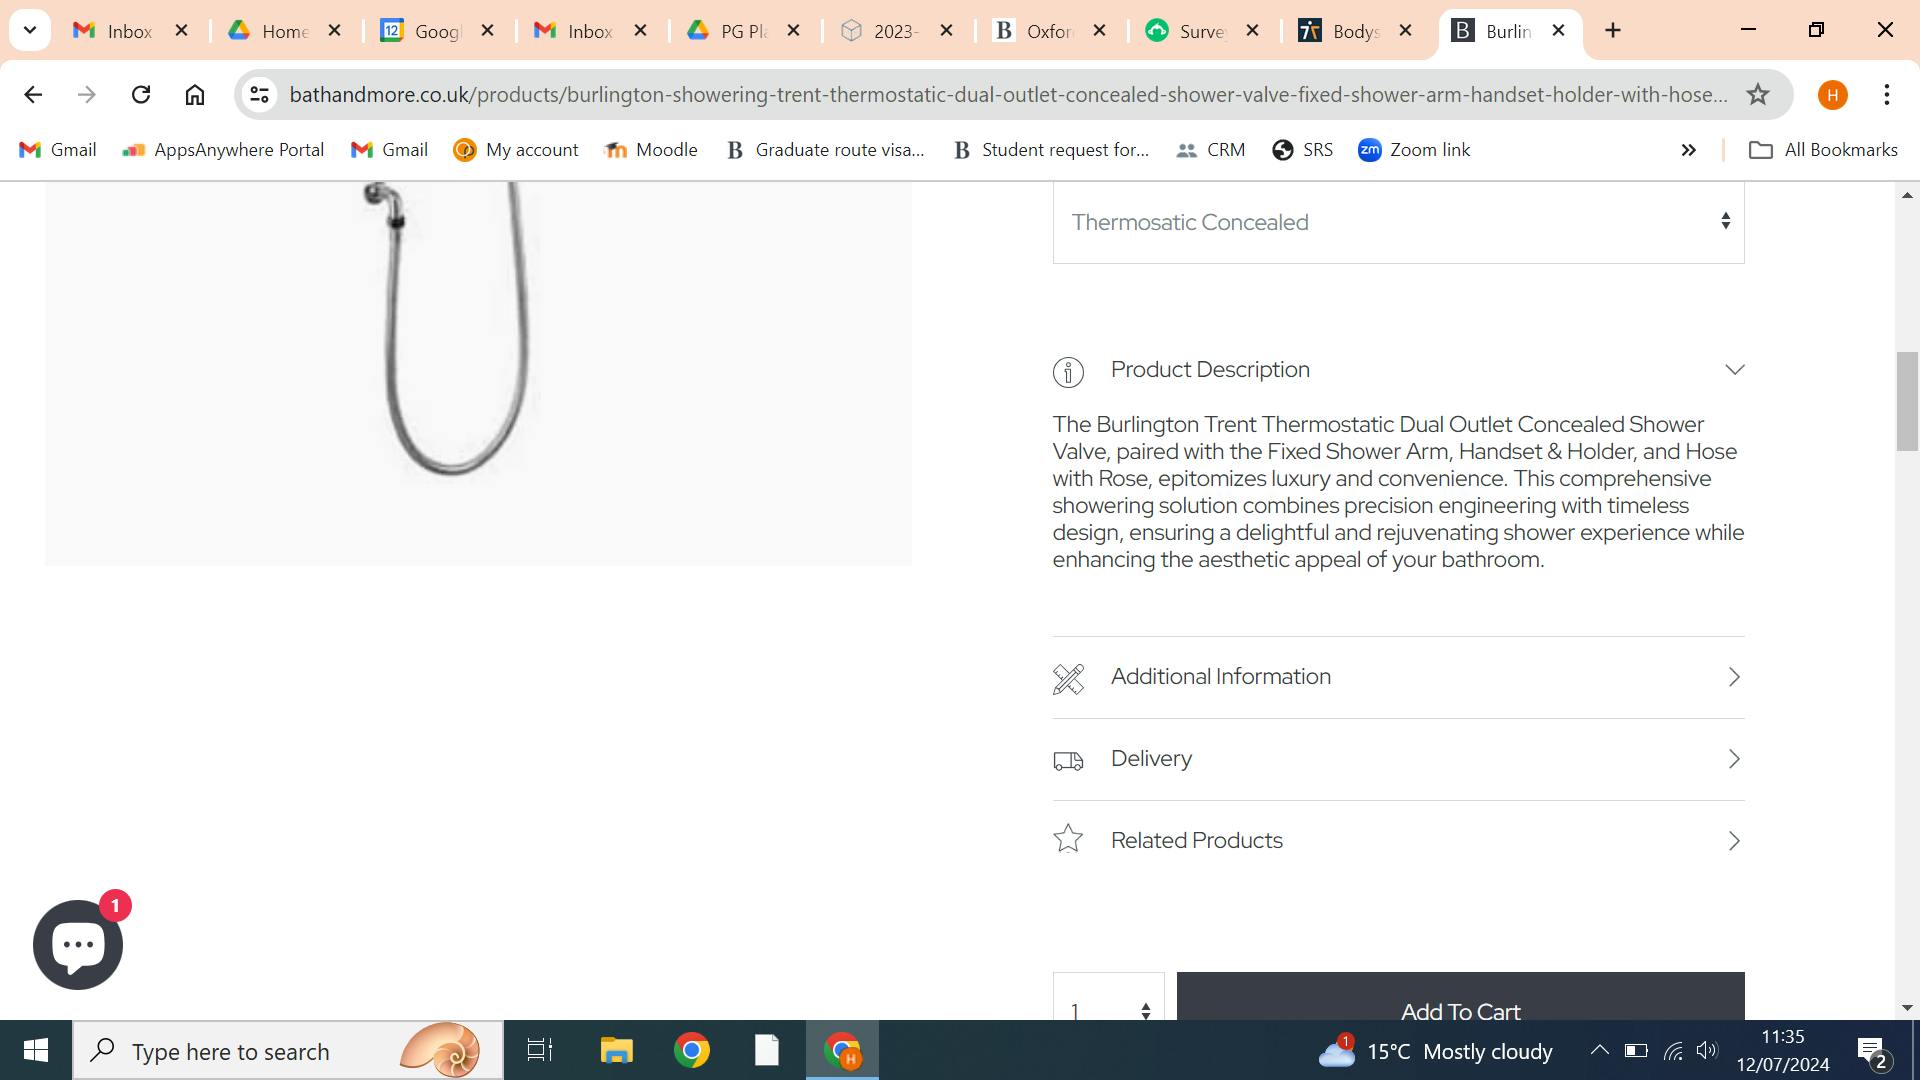Expand the Delivery section

click(x=1398, y=759)
